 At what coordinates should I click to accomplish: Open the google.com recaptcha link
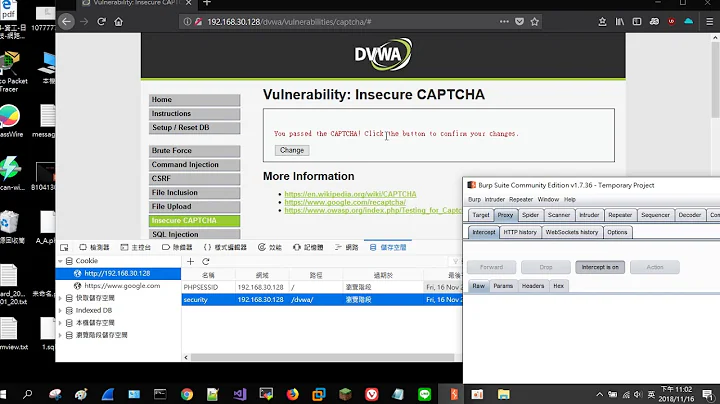(345, 202)
